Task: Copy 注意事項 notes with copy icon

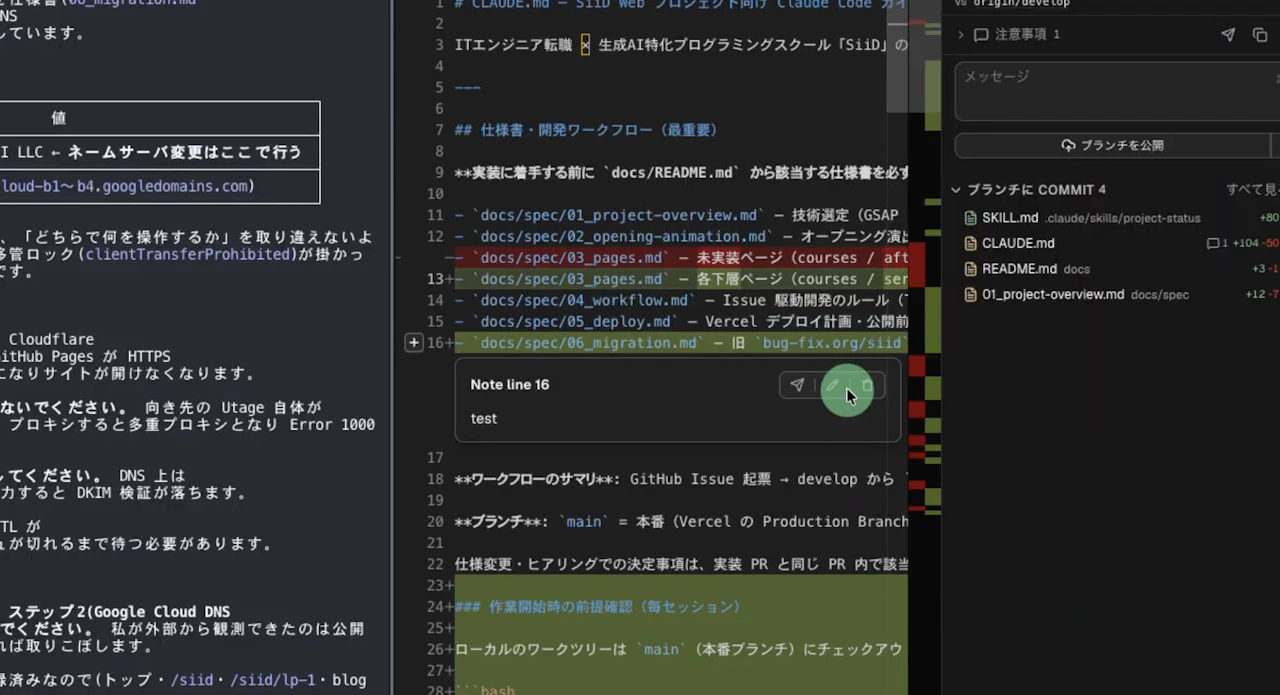Action: pos(1260,34)
